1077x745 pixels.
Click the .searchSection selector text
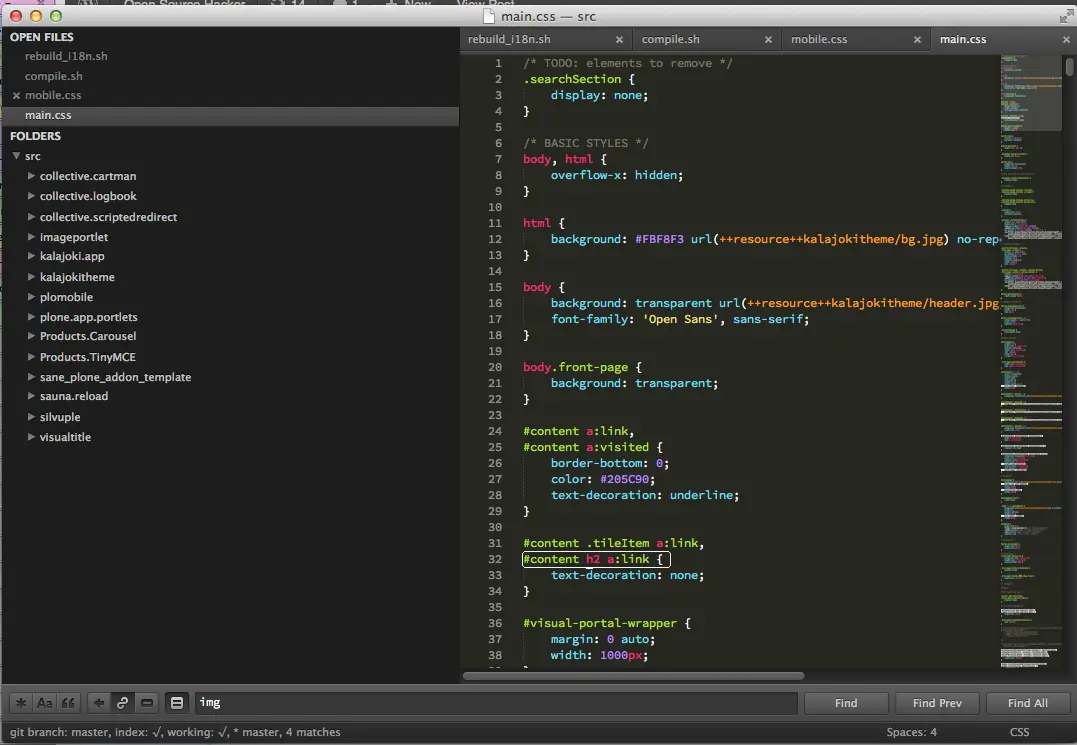point(572,79)
